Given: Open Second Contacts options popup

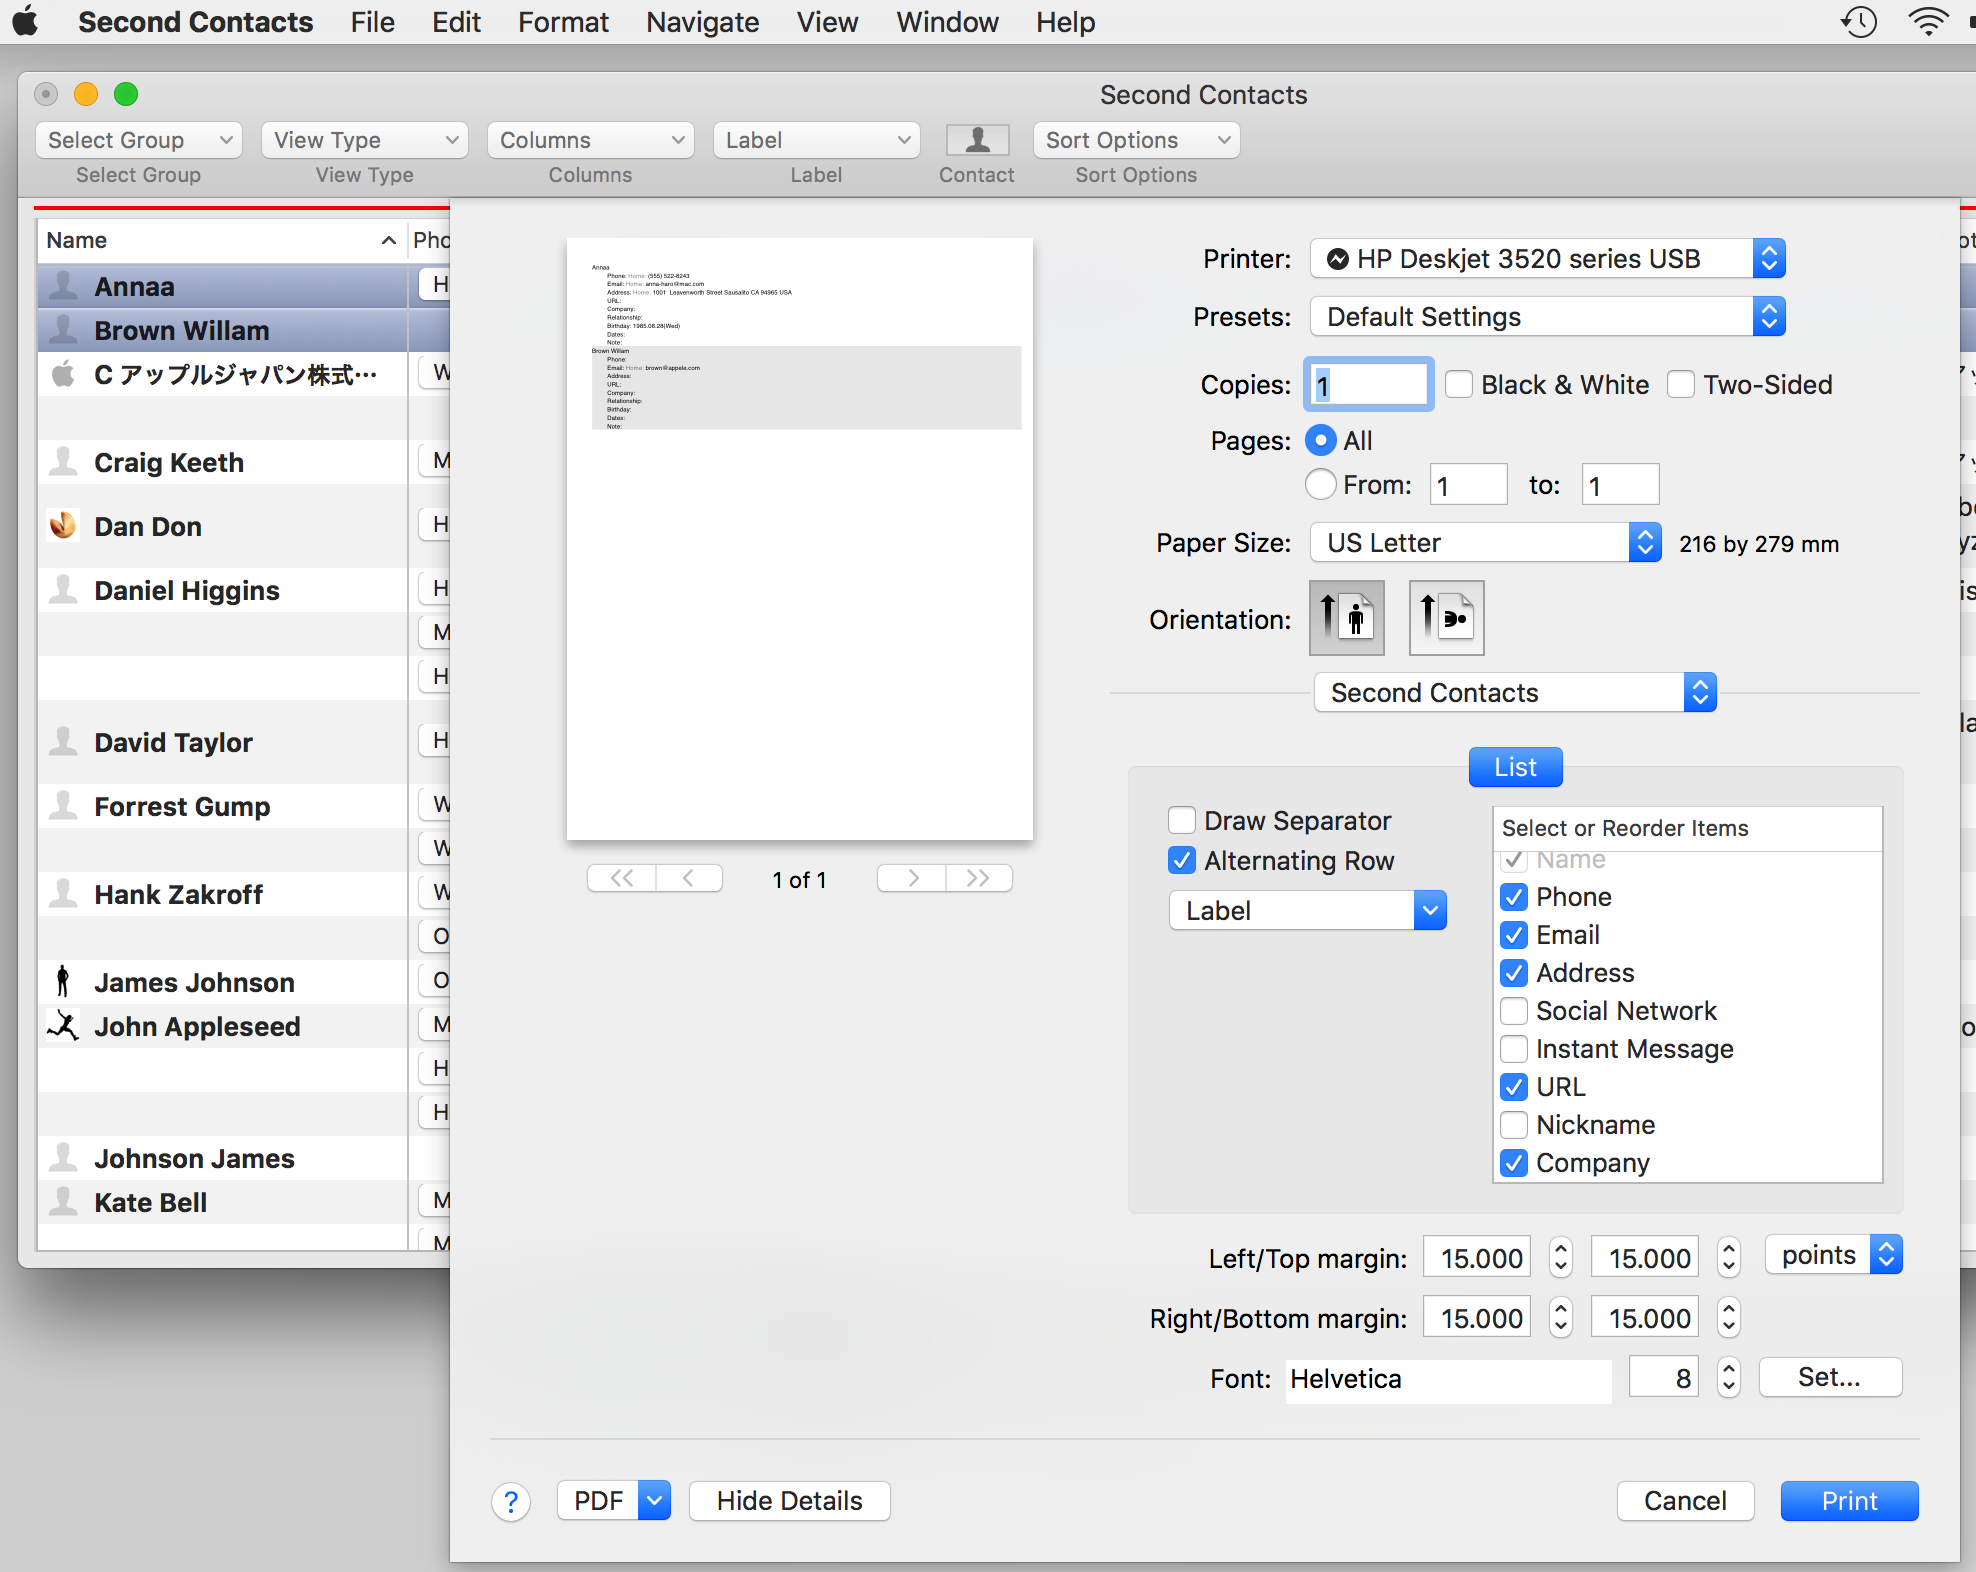Looking at the screenshot, I should 1515,692.
